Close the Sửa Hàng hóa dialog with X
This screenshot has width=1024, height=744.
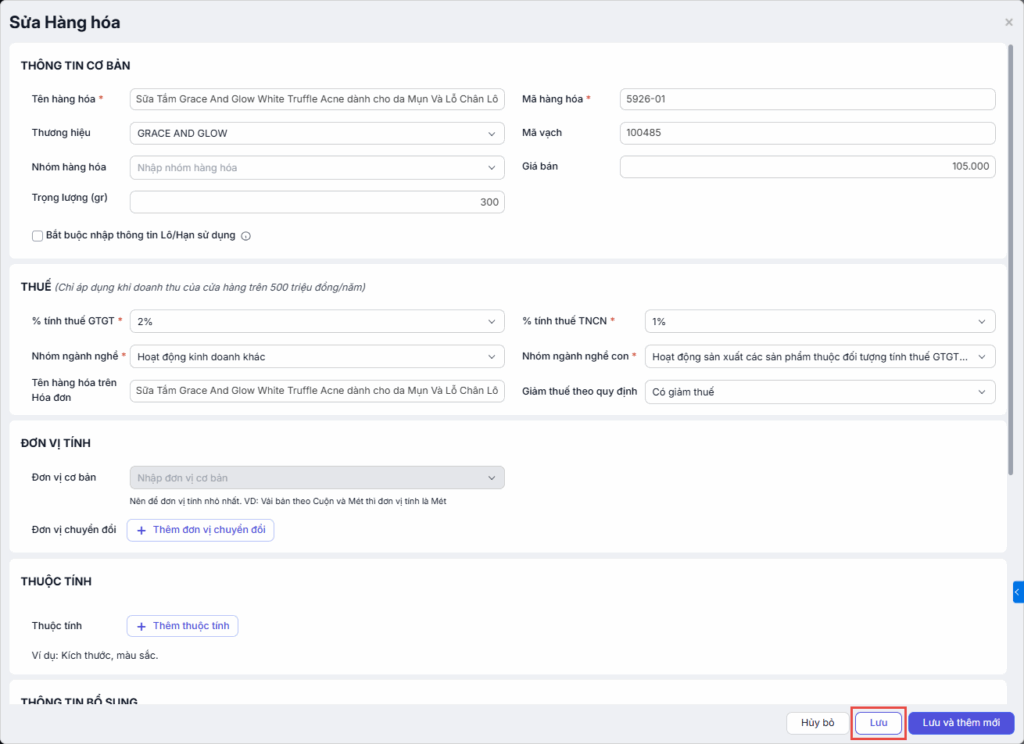(x=1008, y=22)
